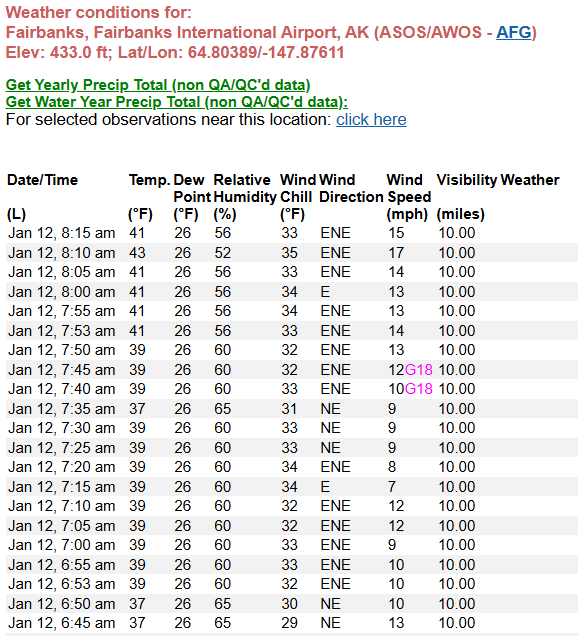Open the AFG station link
Viewport: 578px width, 636px height.
click(x=514, y=32)
